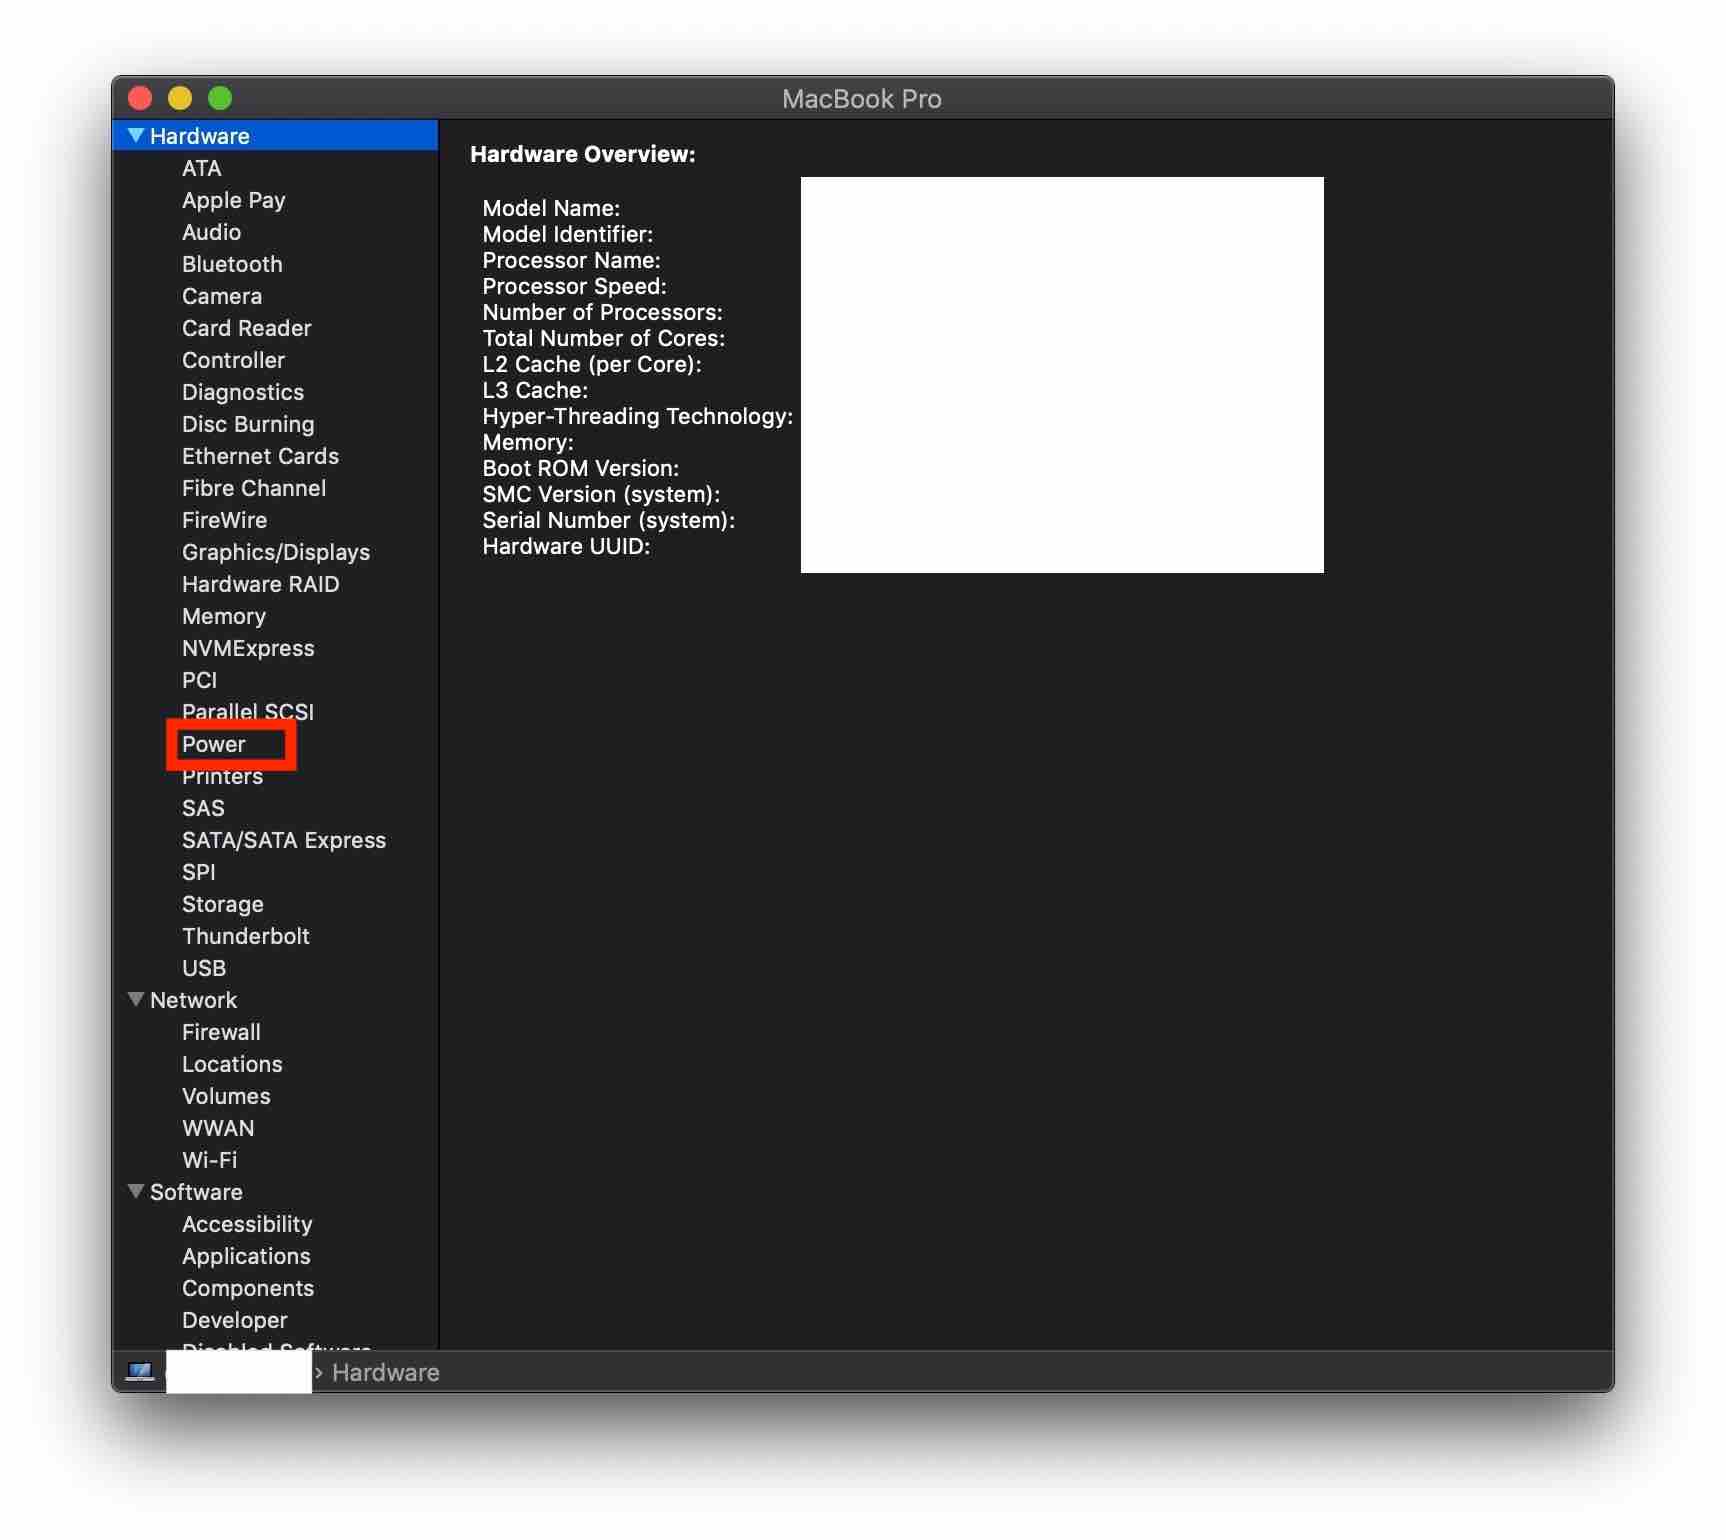Viewport: 1726px width, 1540px height.
Task: Open the NVMExpress section
Action: [x=248, y=648]
